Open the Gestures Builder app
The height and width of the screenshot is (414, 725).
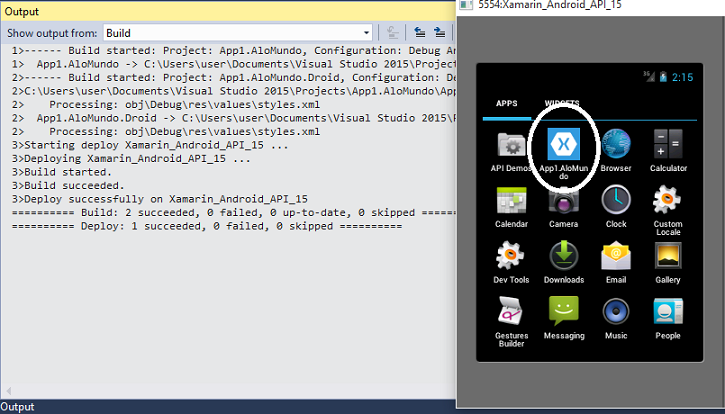click(x=511, y=321)
